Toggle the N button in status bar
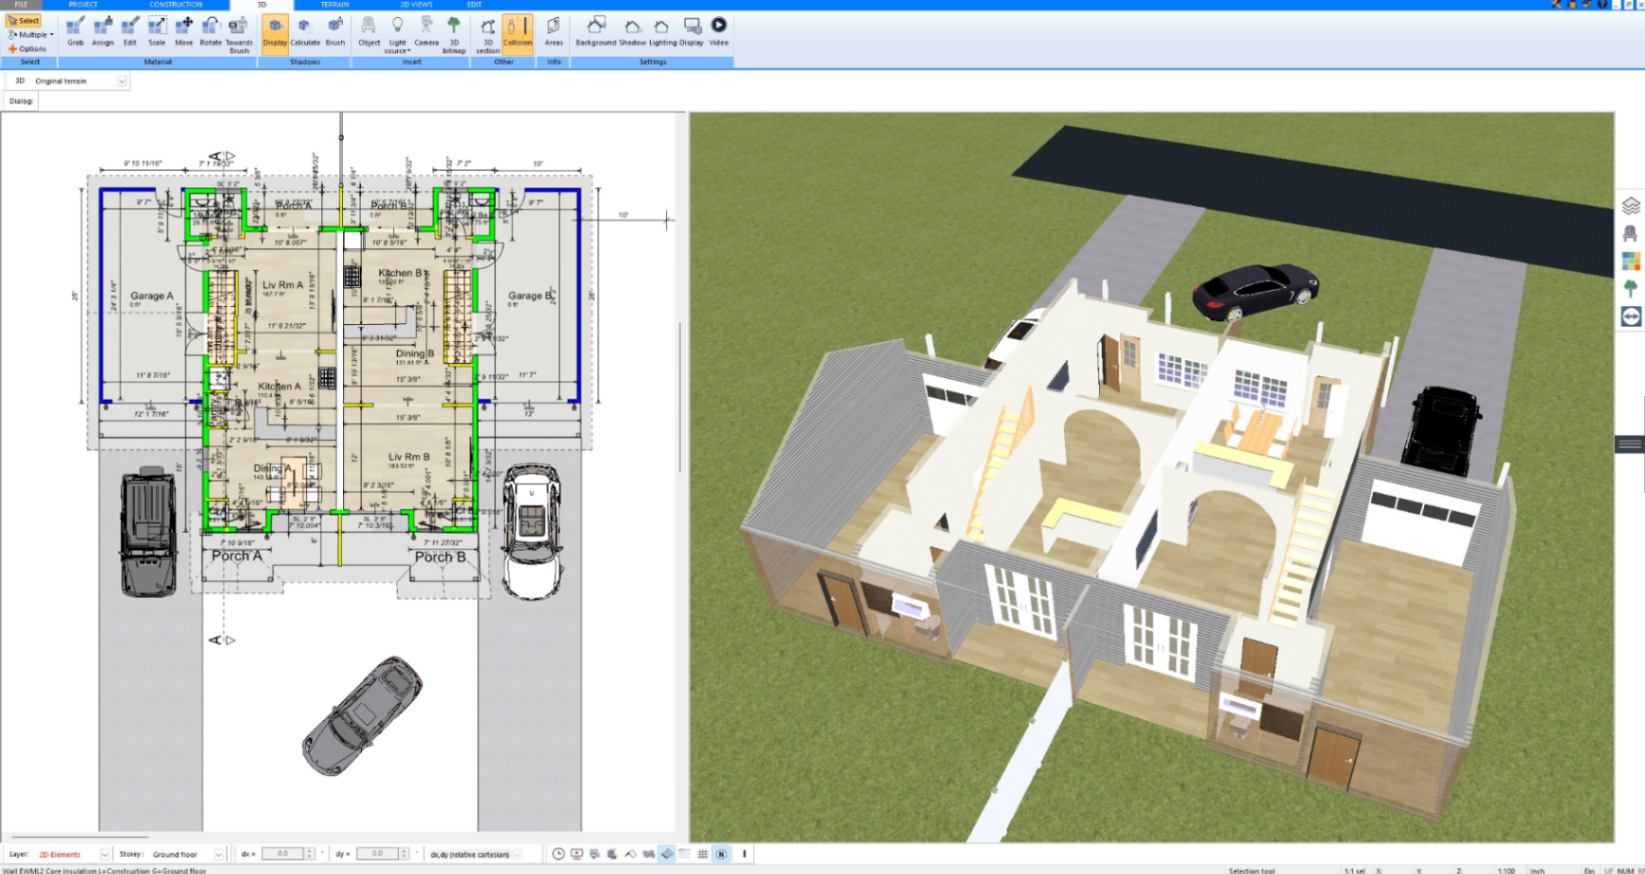Screen dimensions: 1645x874 [721, 854]
